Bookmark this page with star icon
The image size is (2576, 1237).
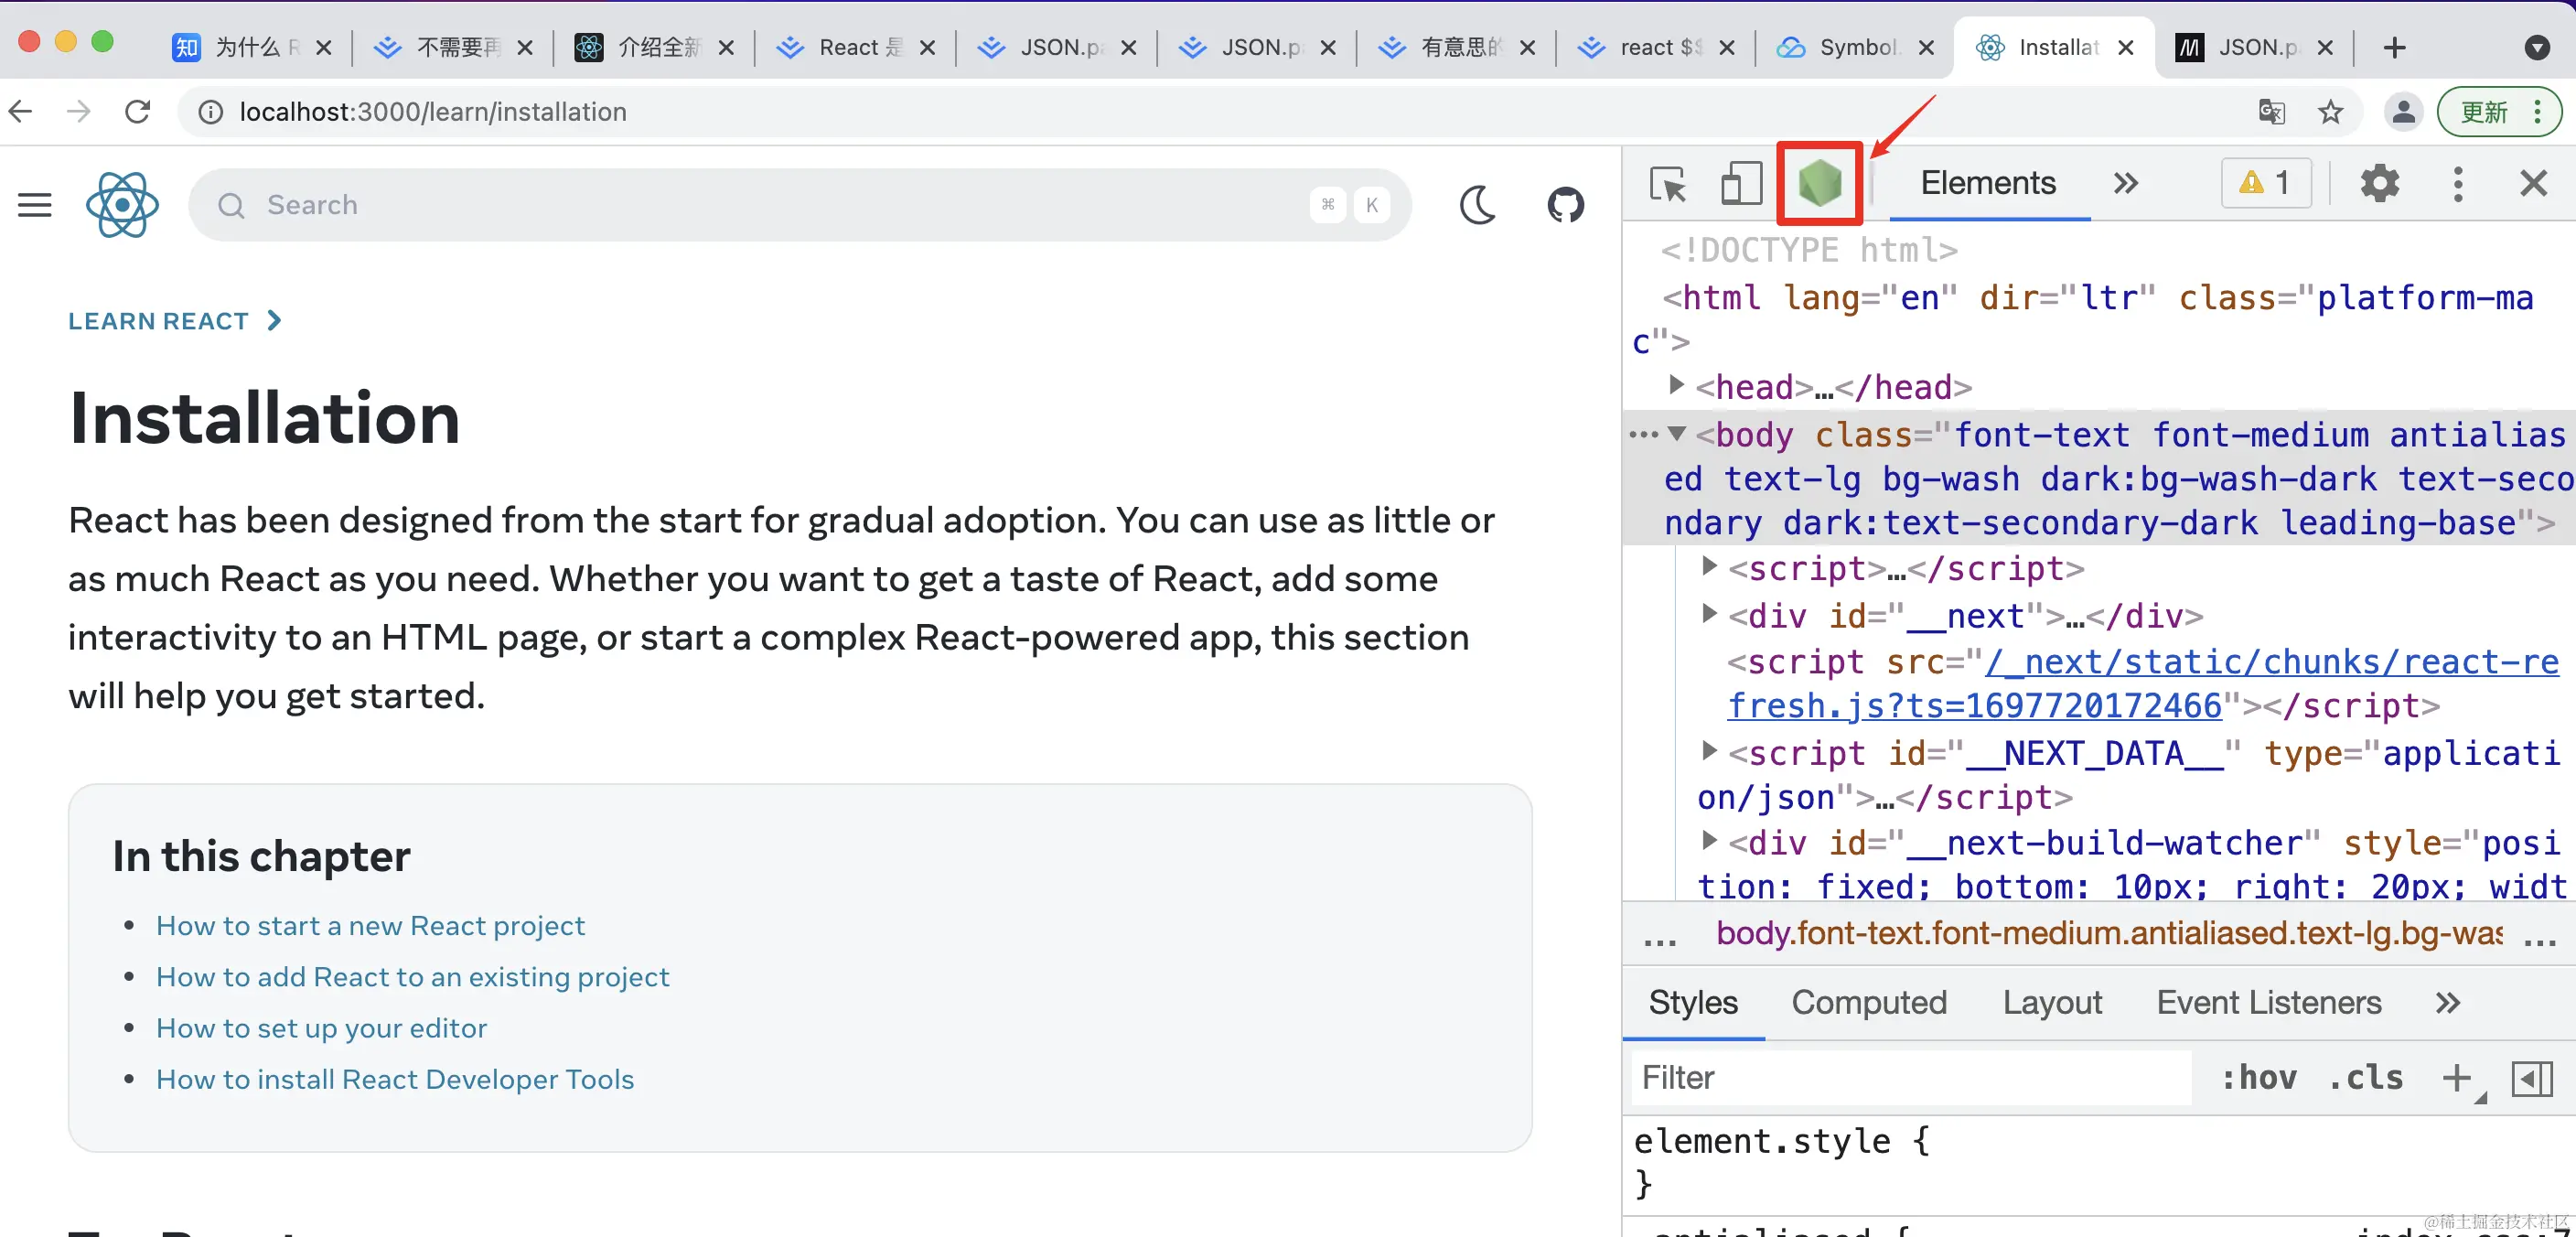2330,112
